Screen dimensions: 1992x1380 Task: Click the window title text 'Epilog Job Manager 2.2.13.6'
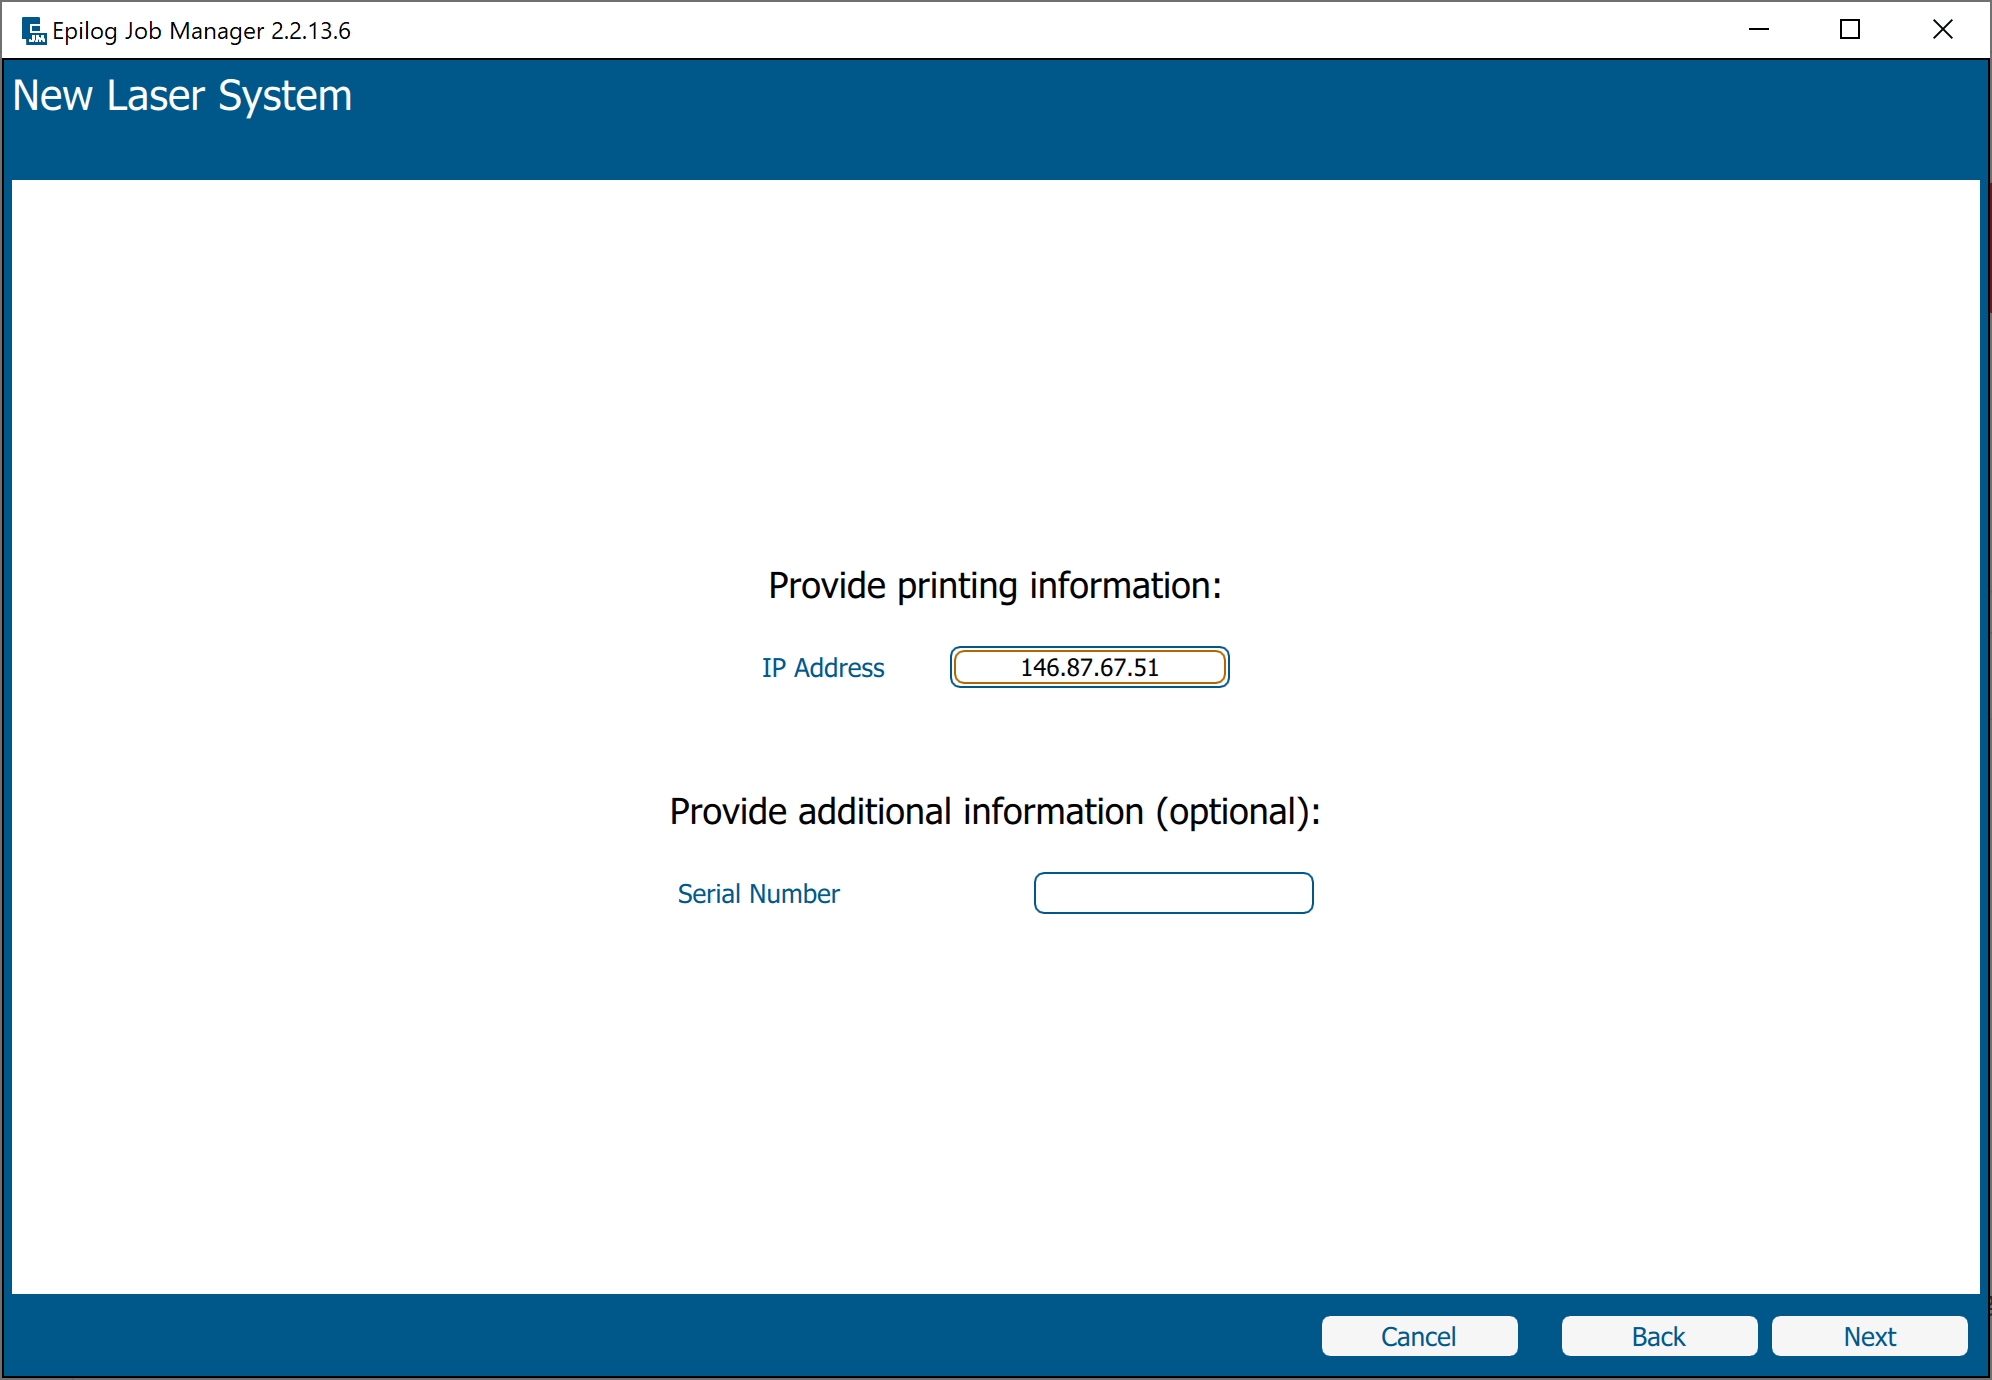pos(201,31)
